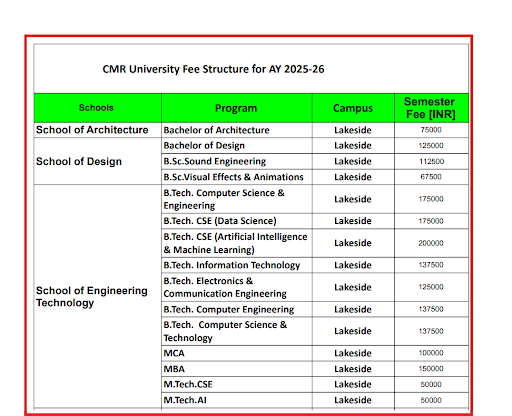Click fee "175000" in Computer Science & Engineering row
Viewport: 512px width, 416px height.
[x=431, y=199]
